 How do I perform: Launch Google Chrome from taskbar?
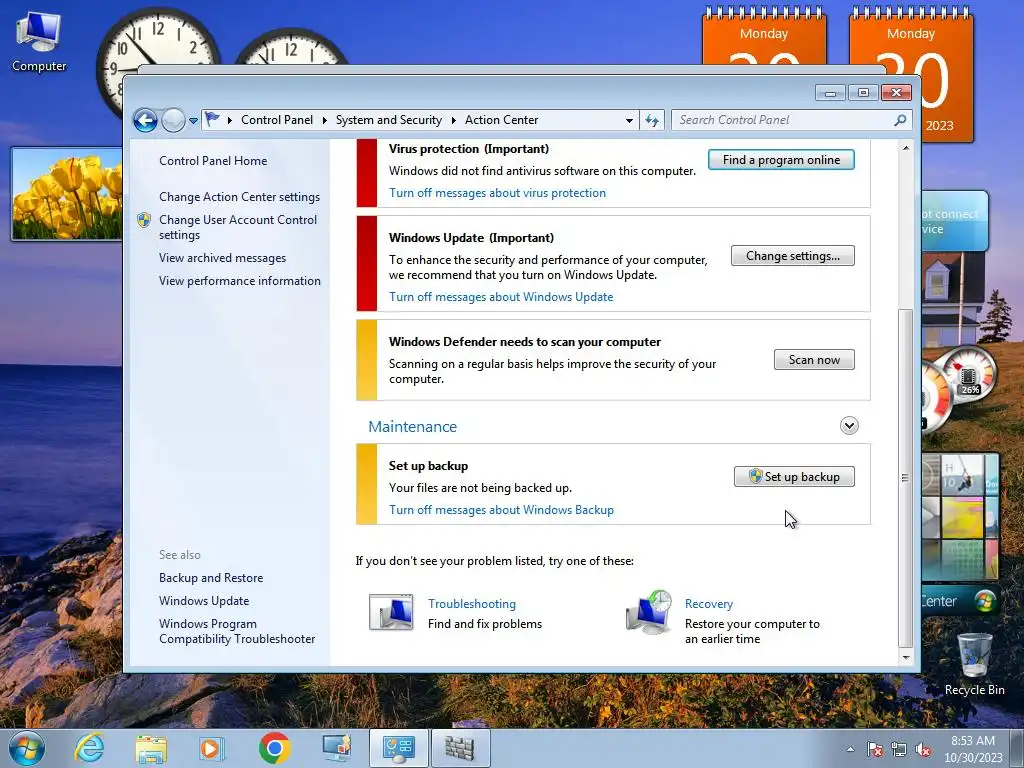coord(274,748)
